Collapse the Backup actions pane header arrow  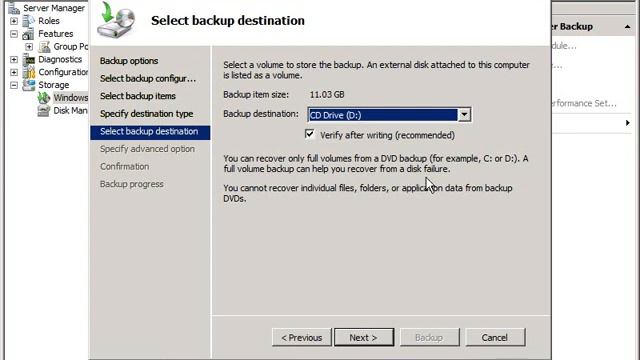(x=627, y=27)
